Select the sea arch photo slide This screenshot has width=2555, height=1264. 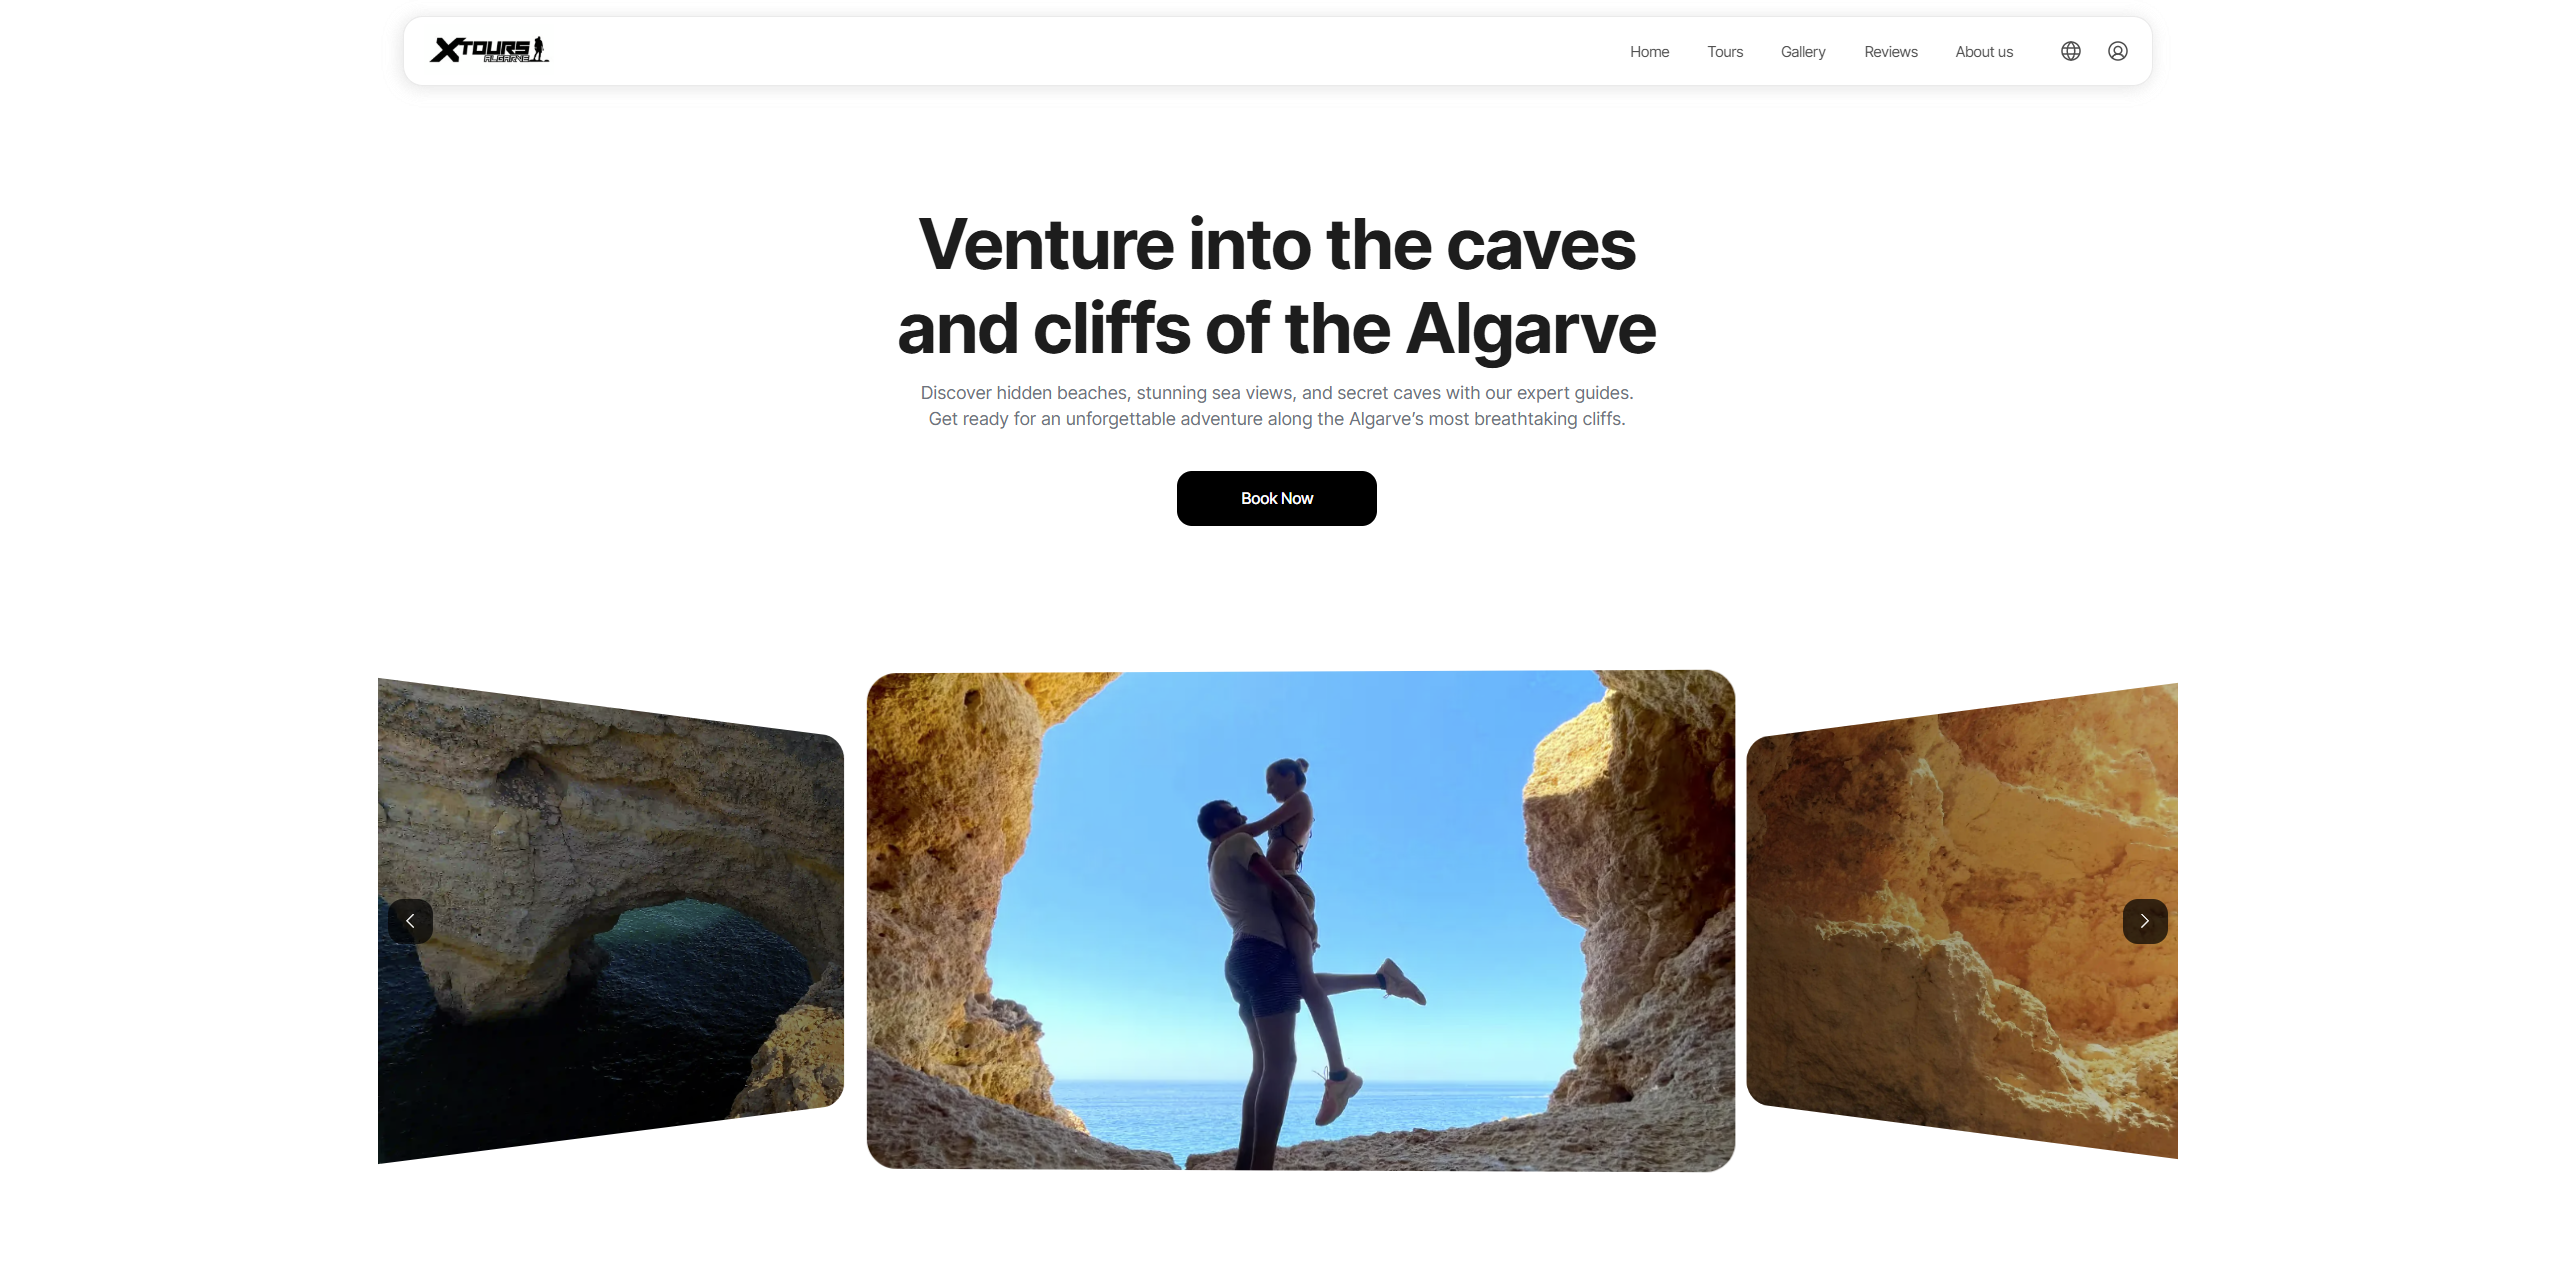click(x=610, y=920)
